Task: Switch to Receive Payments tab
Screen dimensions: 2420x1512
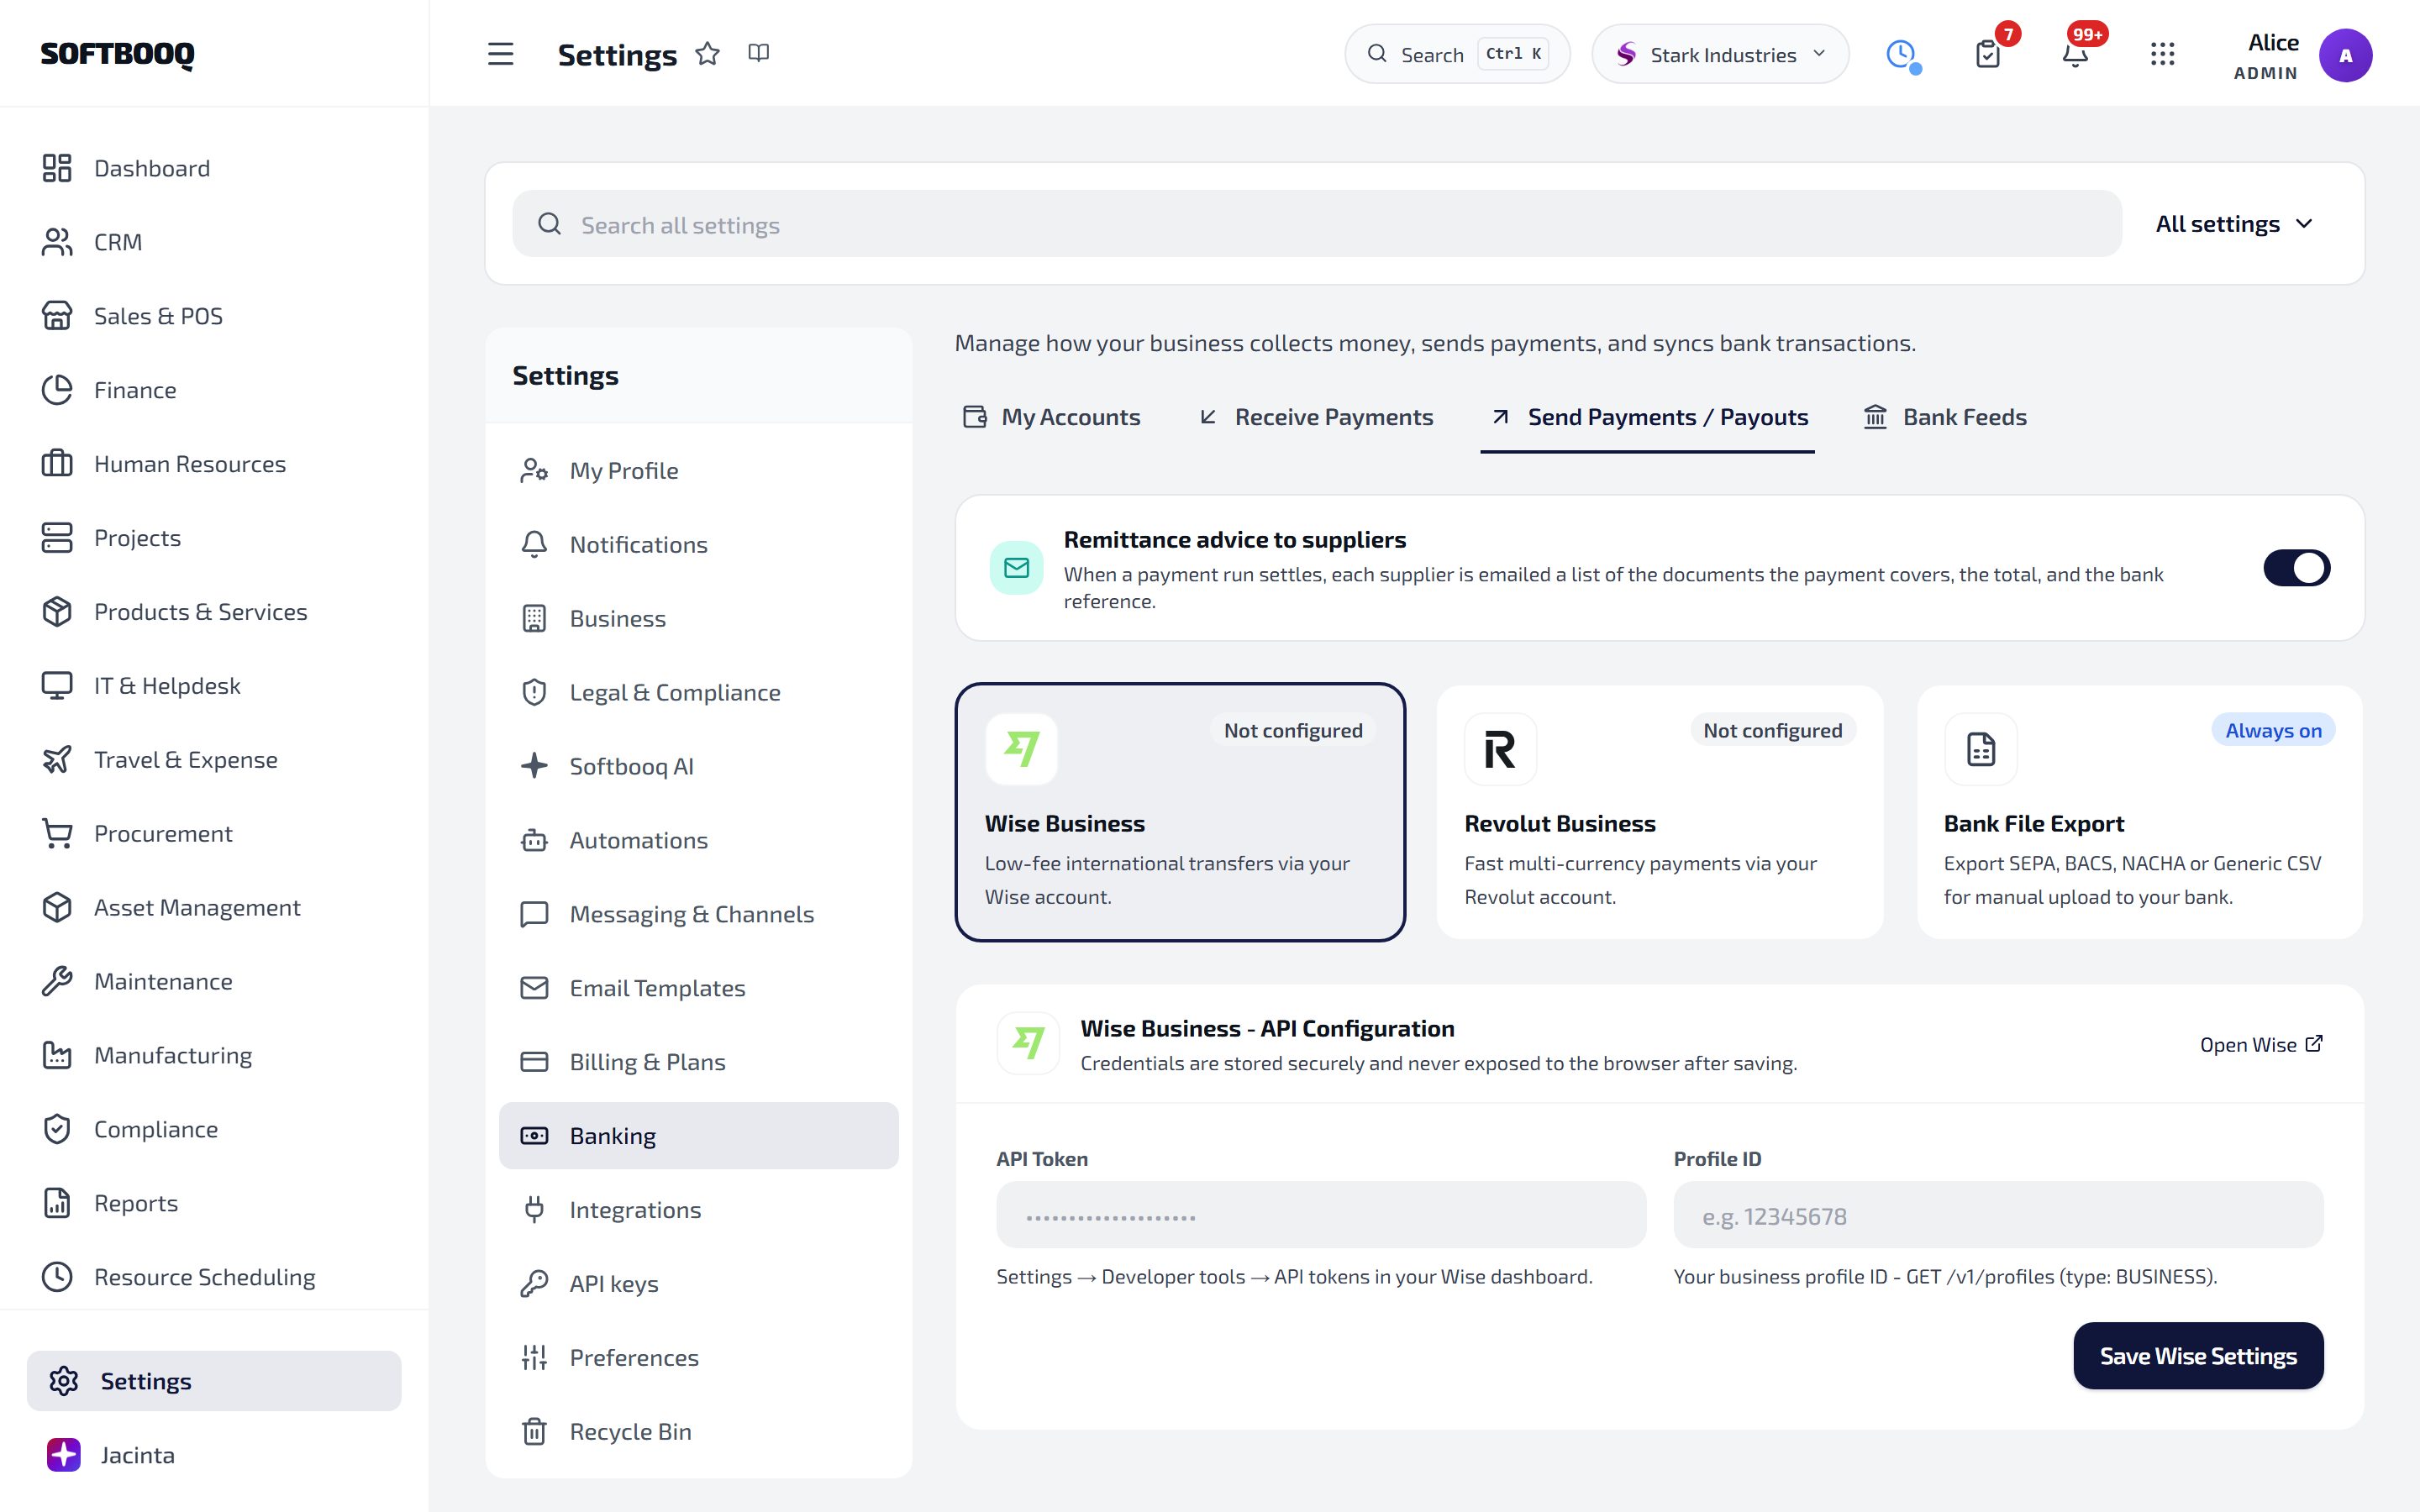Action: pos(1316,417)
